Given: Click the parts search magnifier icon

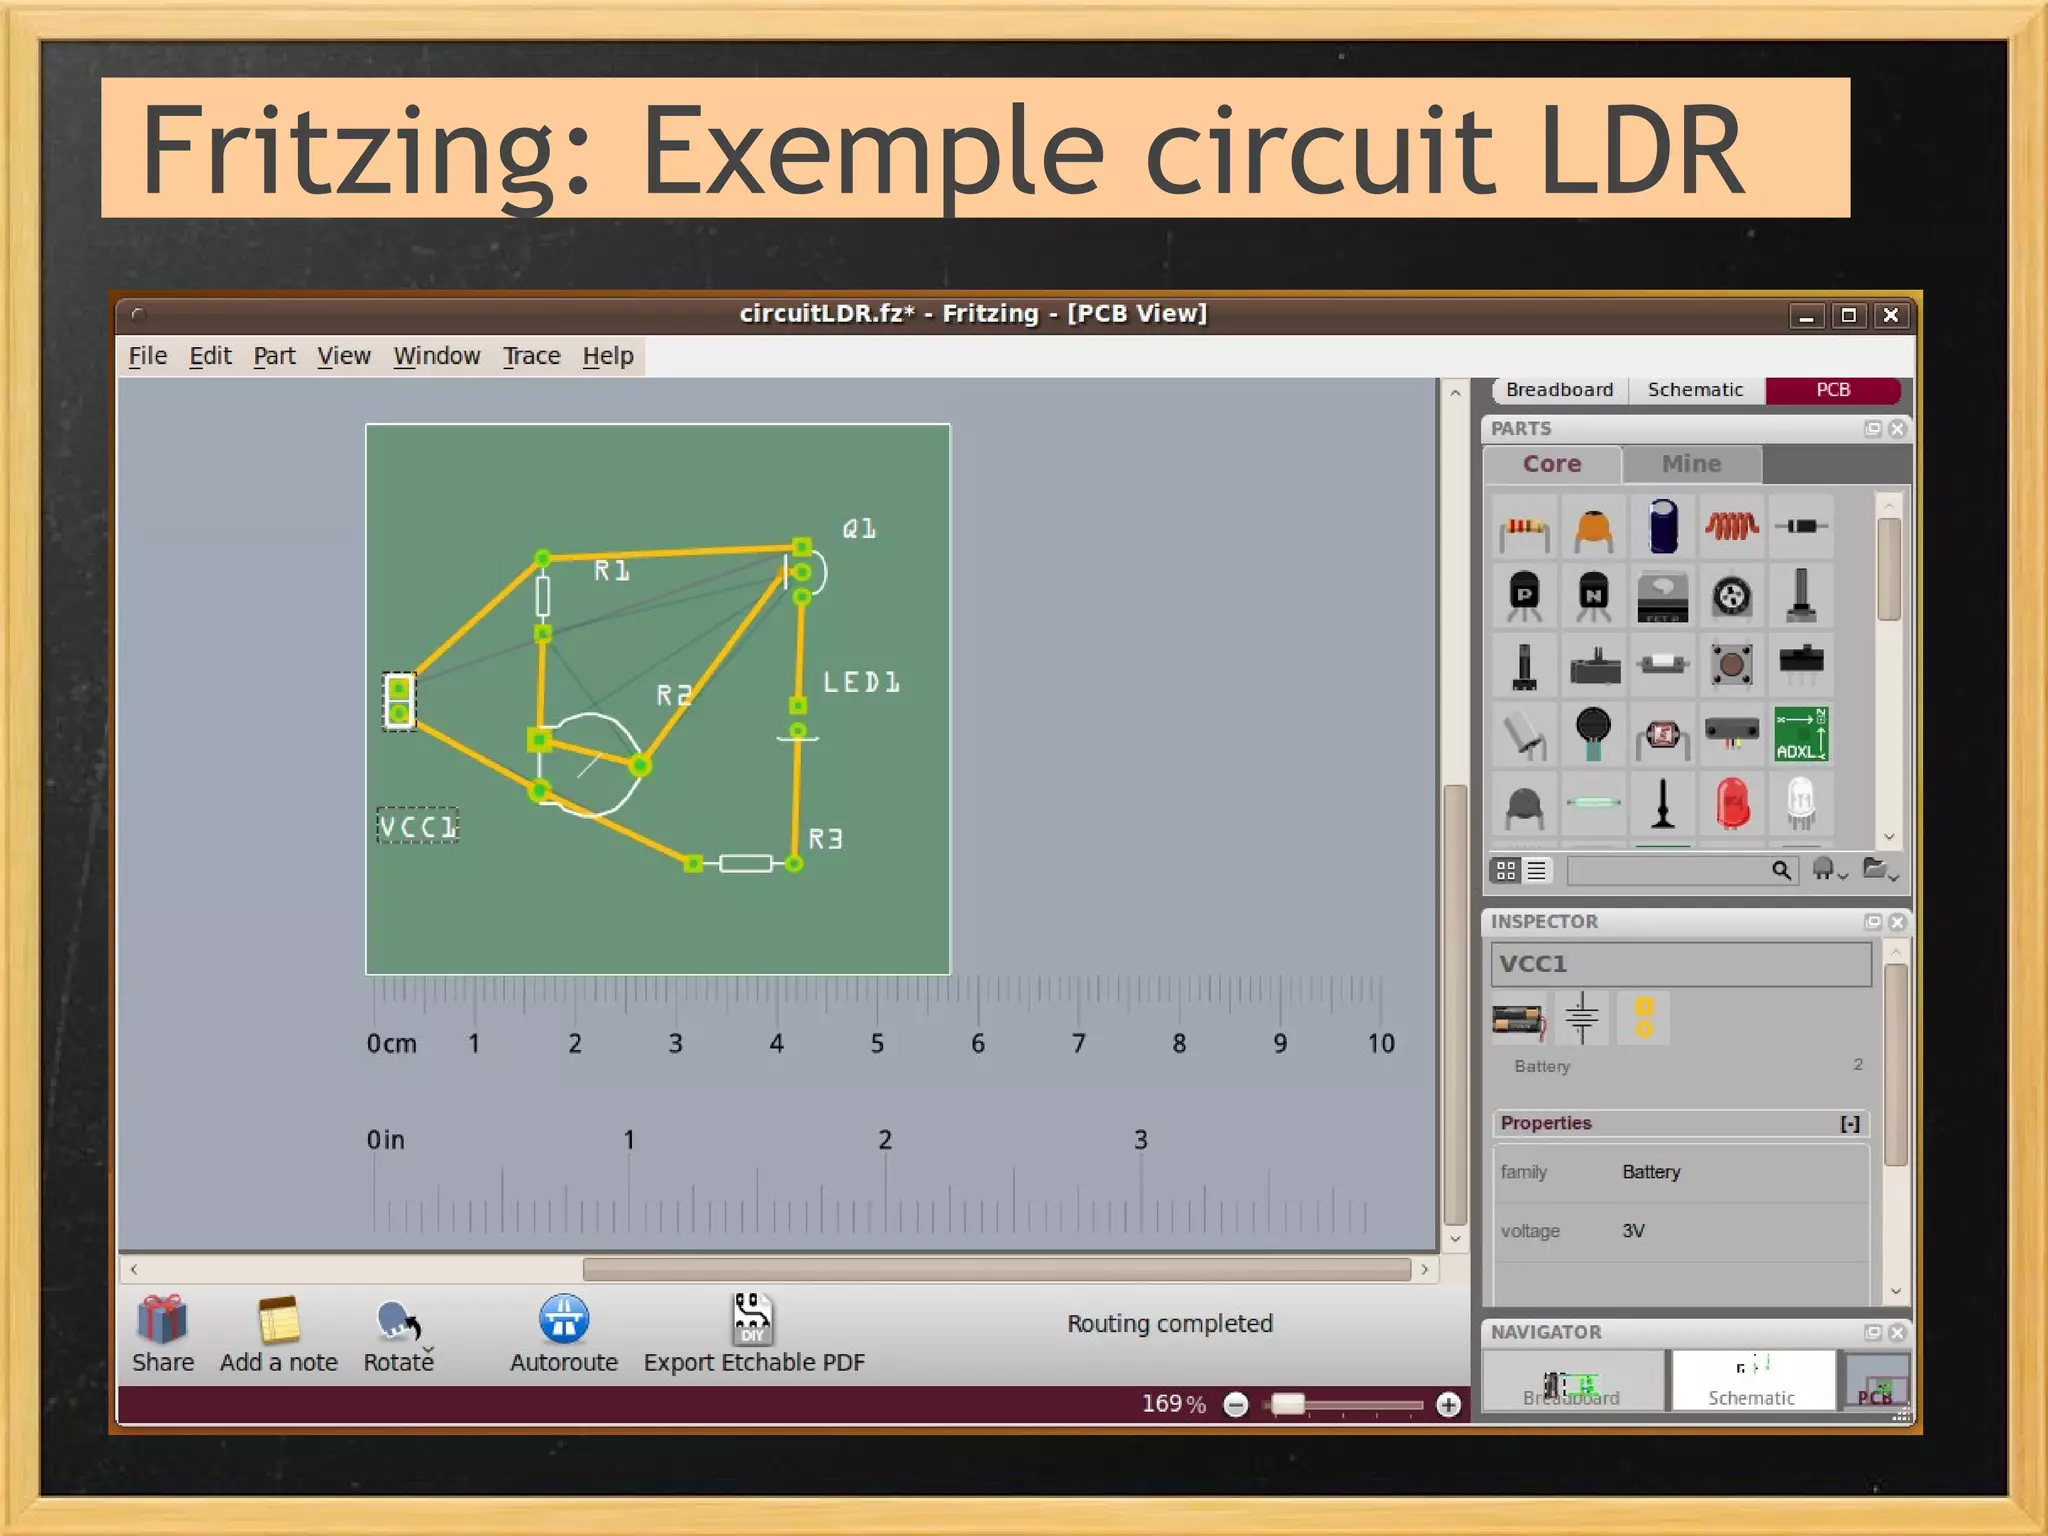Looking at the screenshot, I should pyautogui.click(x=1781, y=870).
